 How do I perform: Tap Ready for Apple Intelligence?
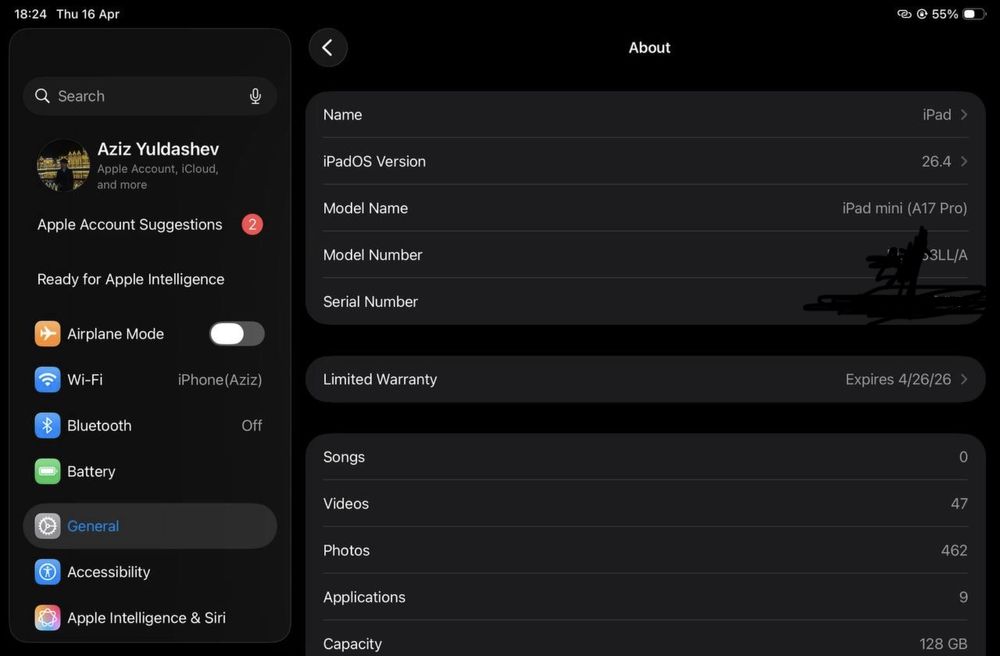coord(131,279)
